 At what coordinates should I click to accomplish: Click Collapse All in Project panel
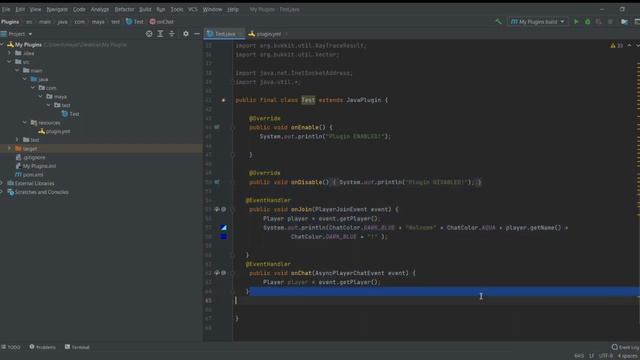pyautogui.click(x=172, y=34)
